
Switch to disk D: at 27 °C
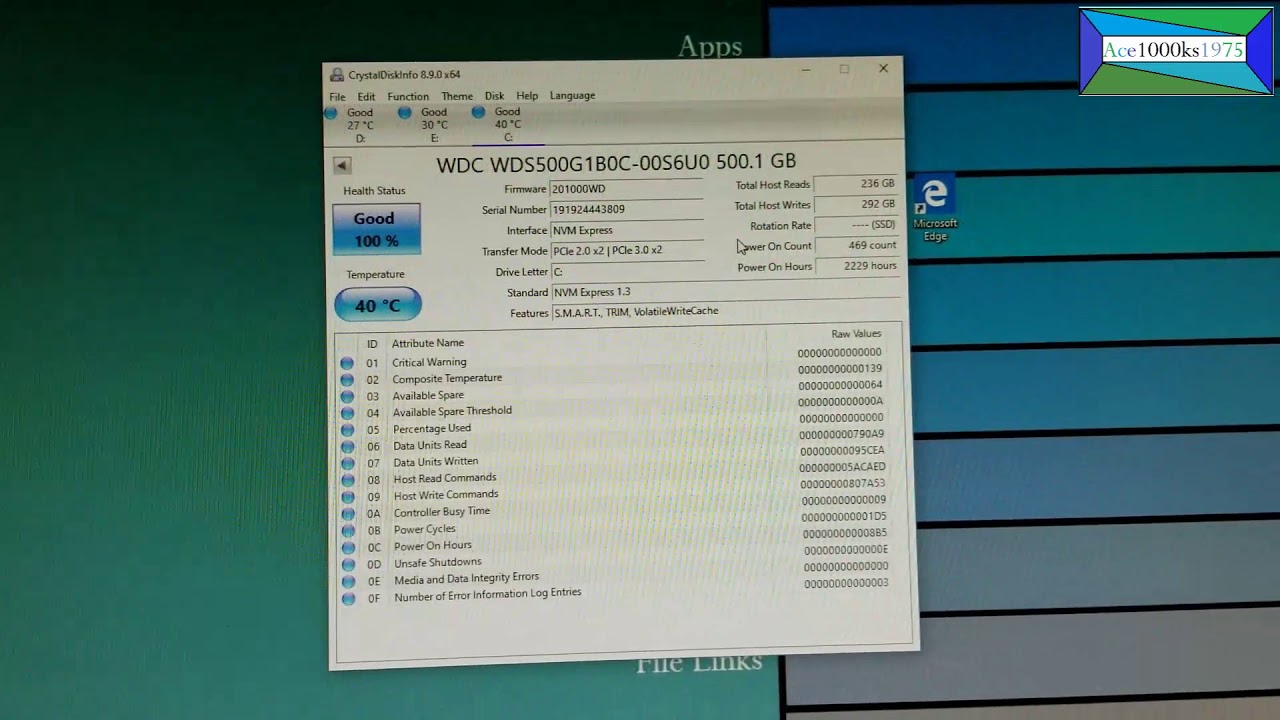[351, 125]
